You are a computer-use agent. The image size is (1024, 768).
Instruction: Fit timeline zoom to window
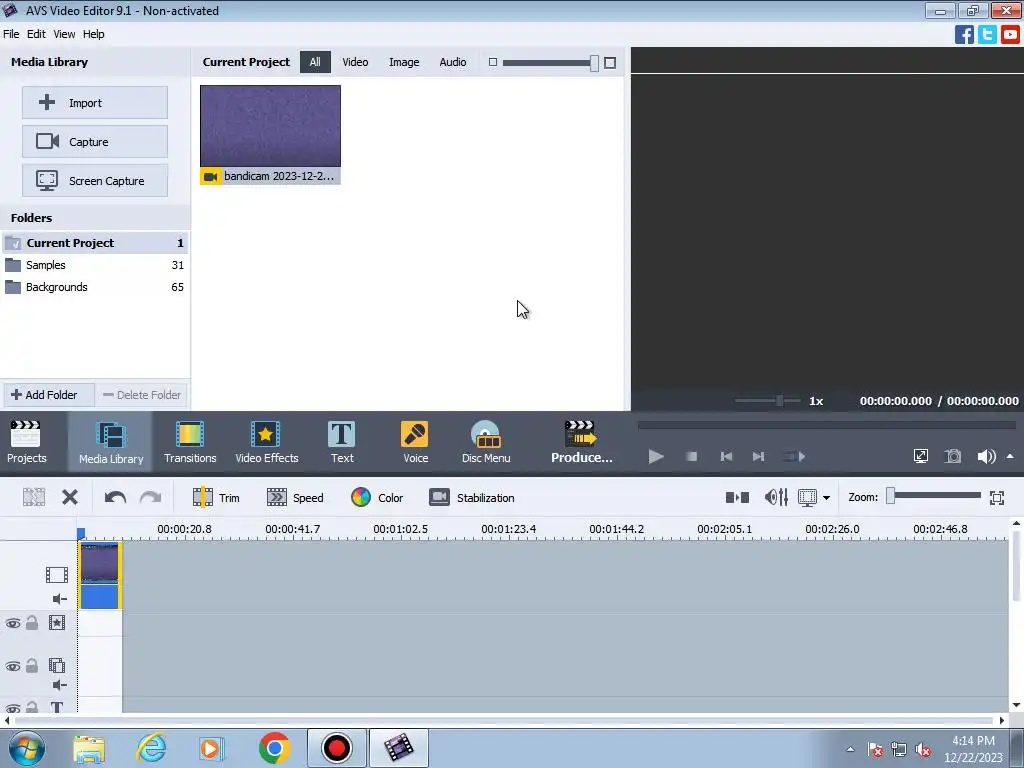coord(997,498)
